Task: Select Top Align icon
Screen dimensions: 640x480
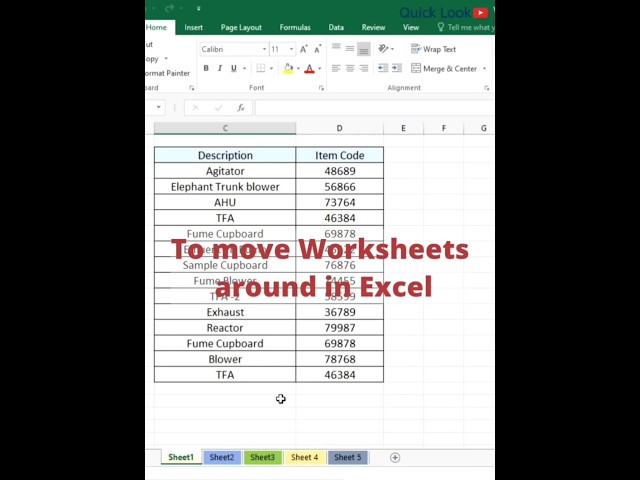Action: pyautogui.click(x=336, y=48)
